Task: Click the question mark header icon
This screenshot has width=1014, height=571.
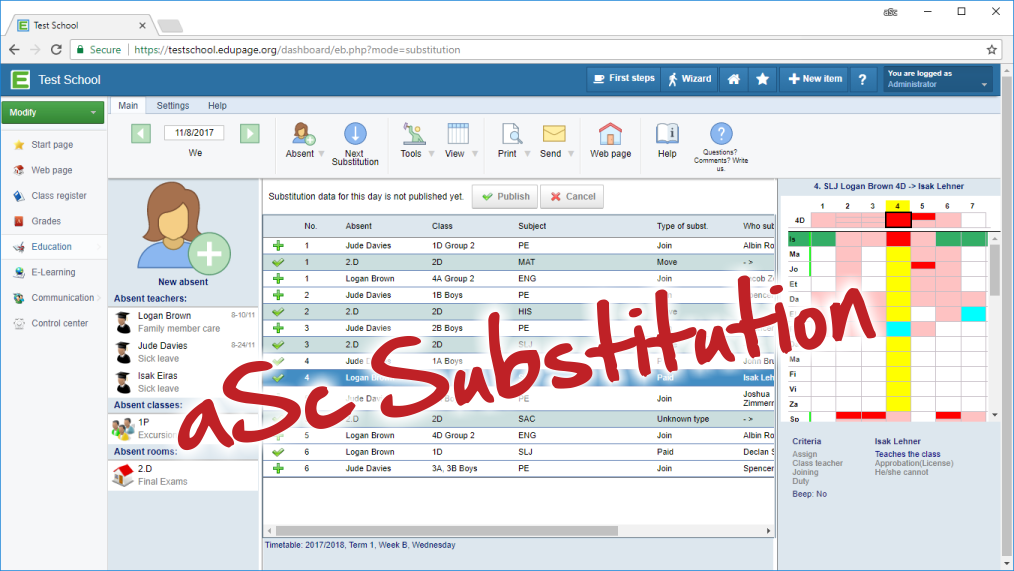Action: click(862, 79)
